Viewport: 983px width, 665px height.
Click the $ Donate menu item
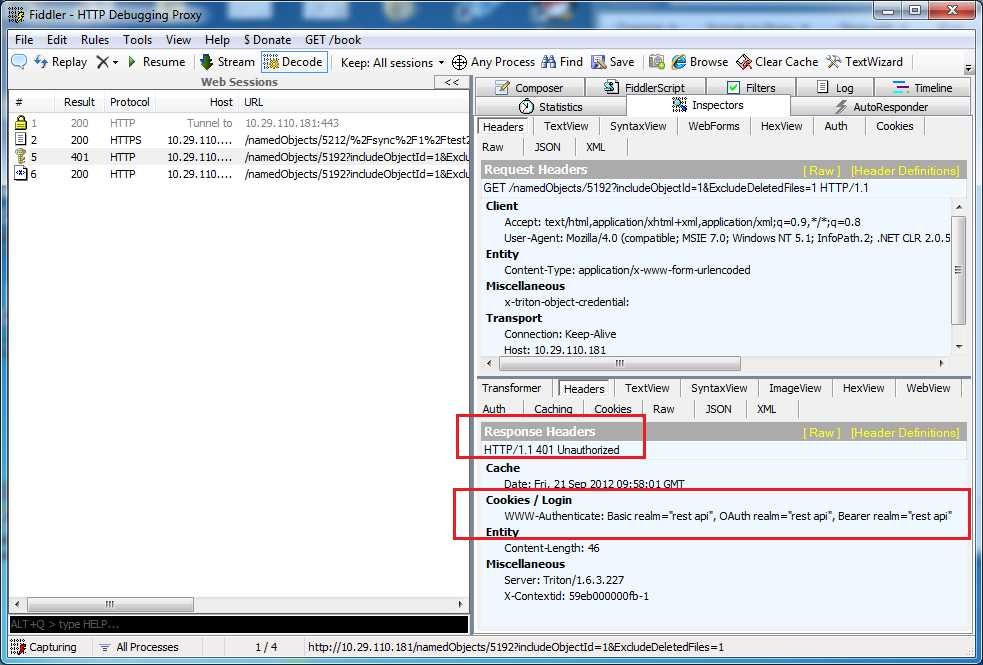(268, 39)
